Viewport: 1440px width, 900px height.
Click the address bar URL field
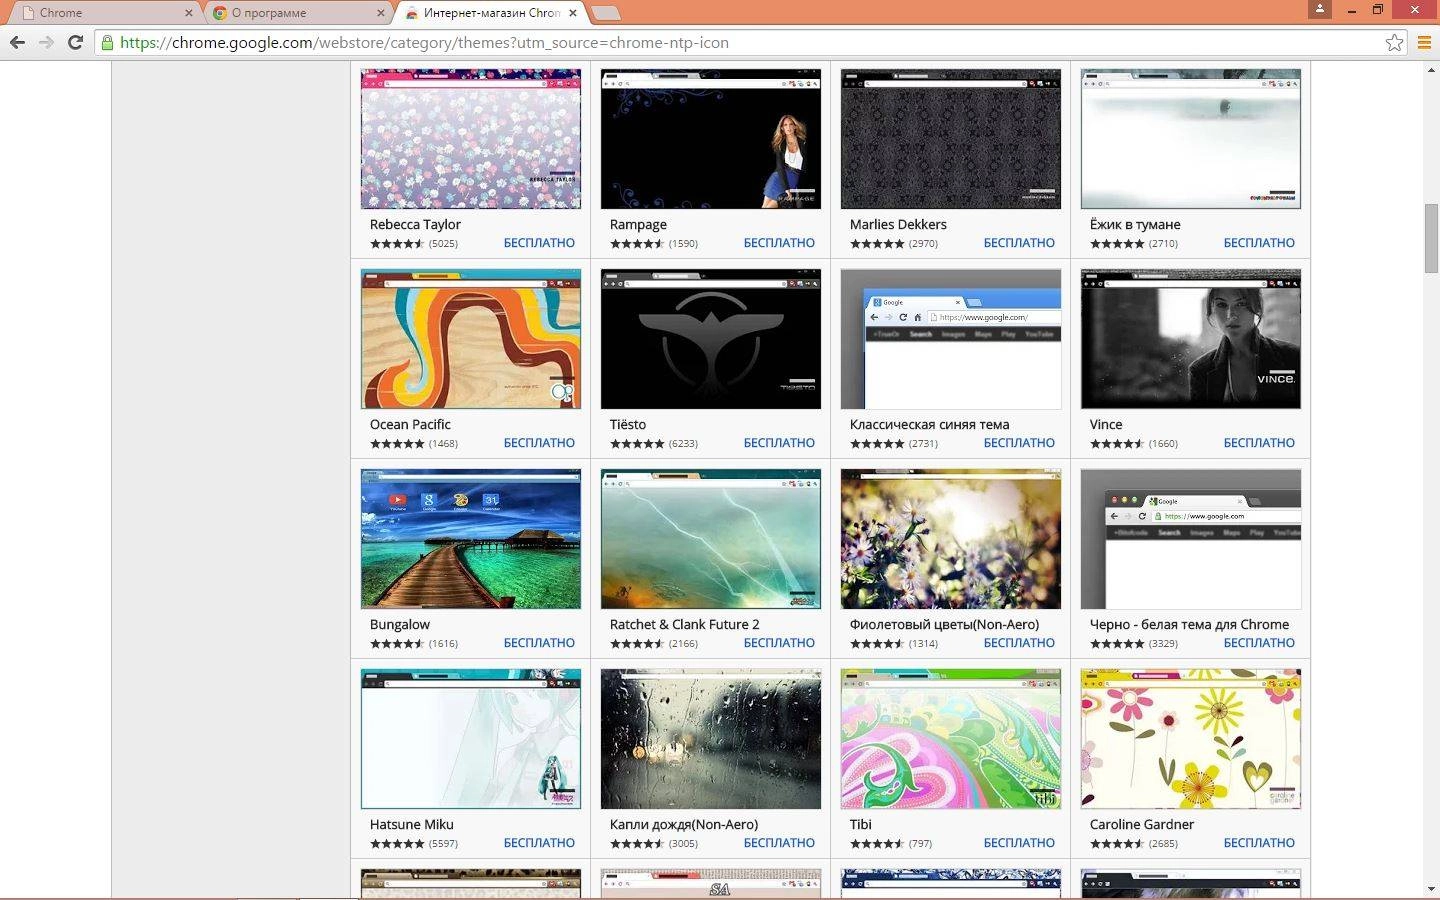[750, 42]
